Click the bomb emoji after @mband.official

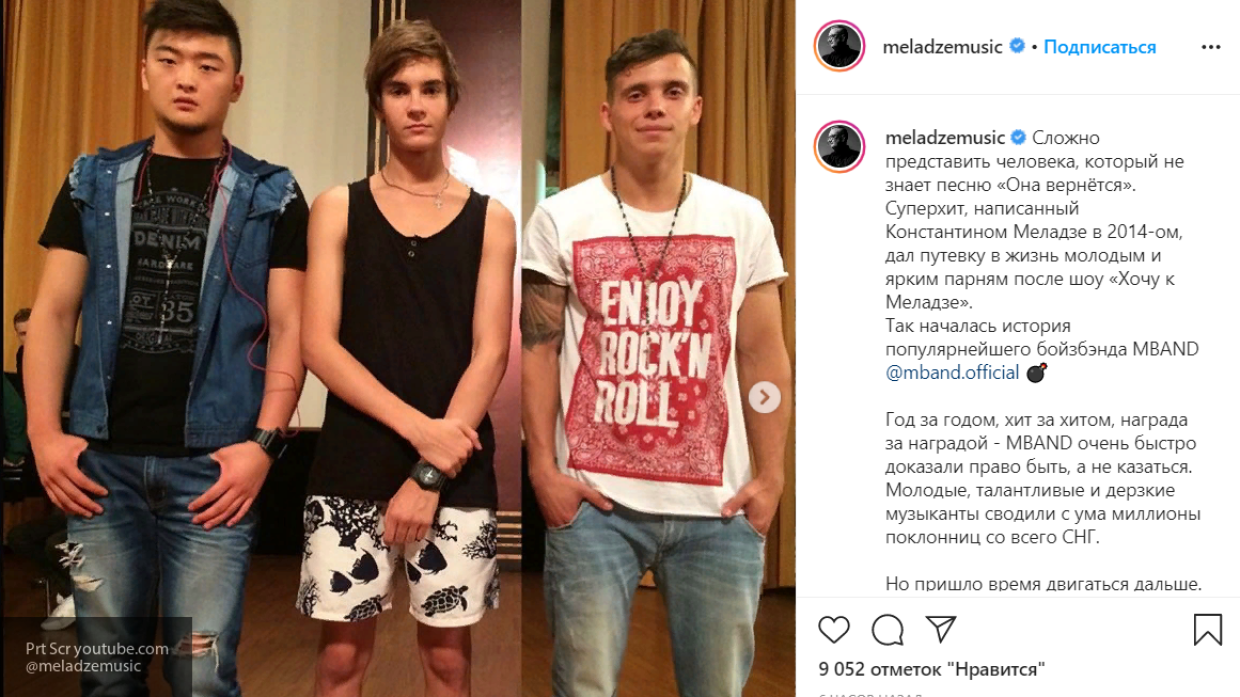pyautogui.click(x=1036, y=373)
